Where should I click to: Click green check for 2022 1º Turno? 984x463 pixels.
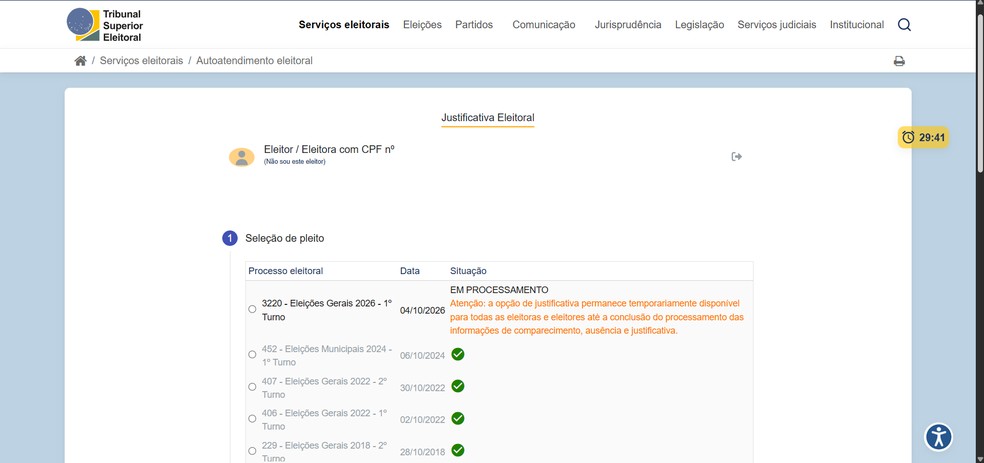click(x=458, y=418)
